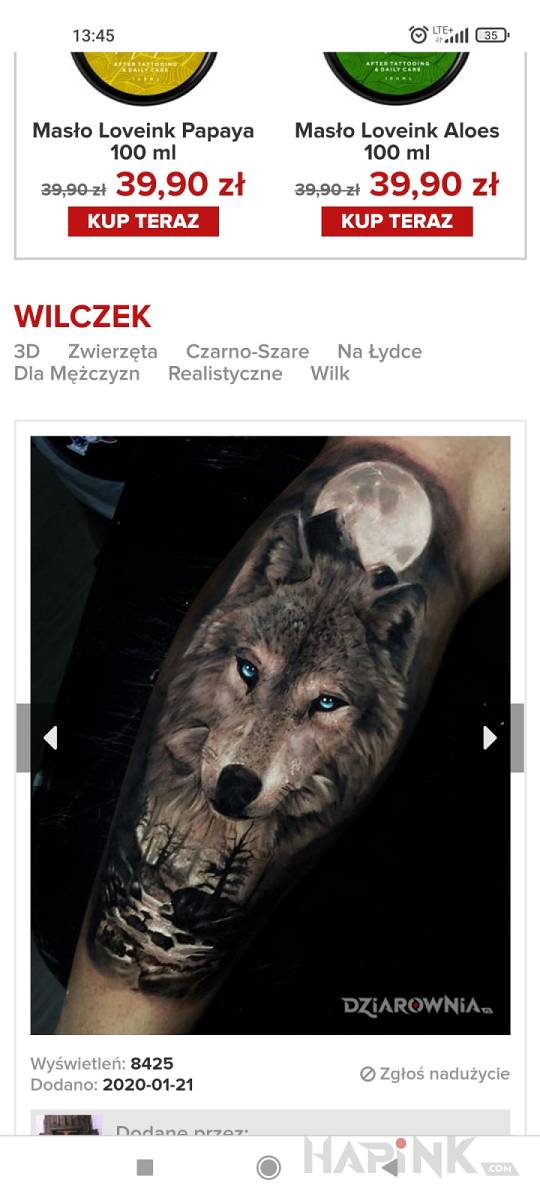The width and height of the screenshot is (540, 1200).
Task: Select the Na Łydce tag
Action: tap(380, 352)
